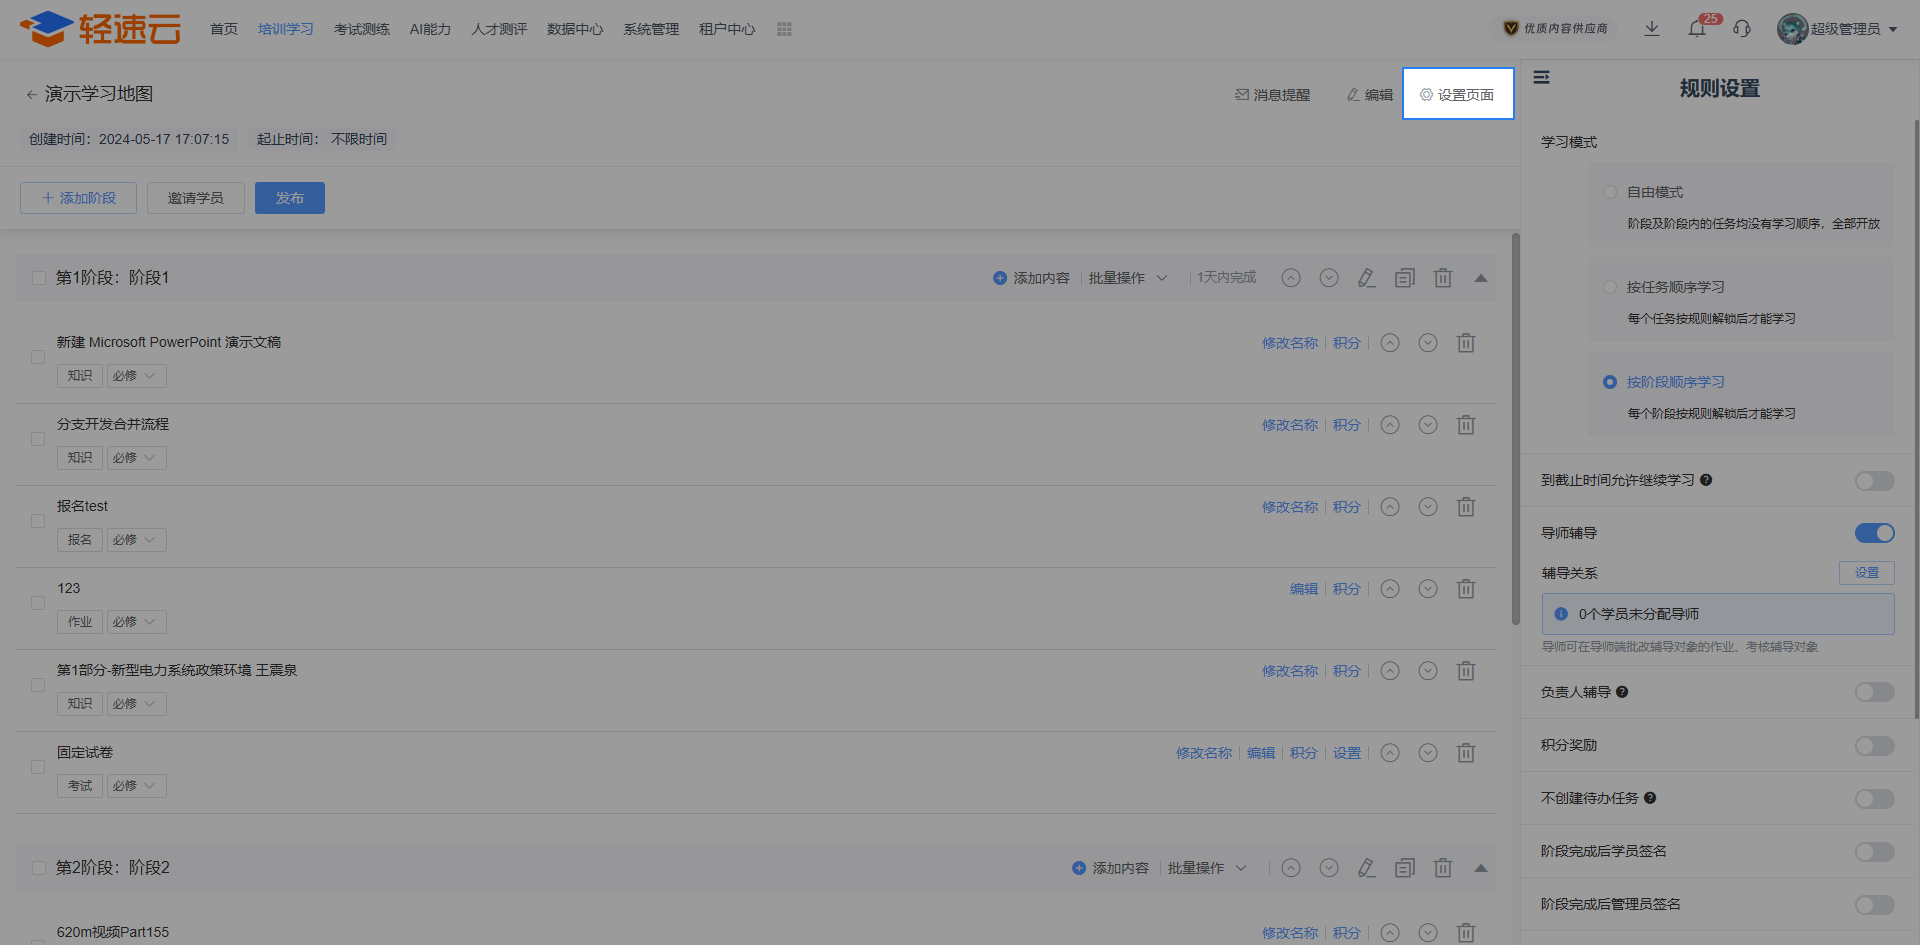1920x945 pixels.
Task: Select the 自由模式 radio option
Action: (x=1610, y=192)
